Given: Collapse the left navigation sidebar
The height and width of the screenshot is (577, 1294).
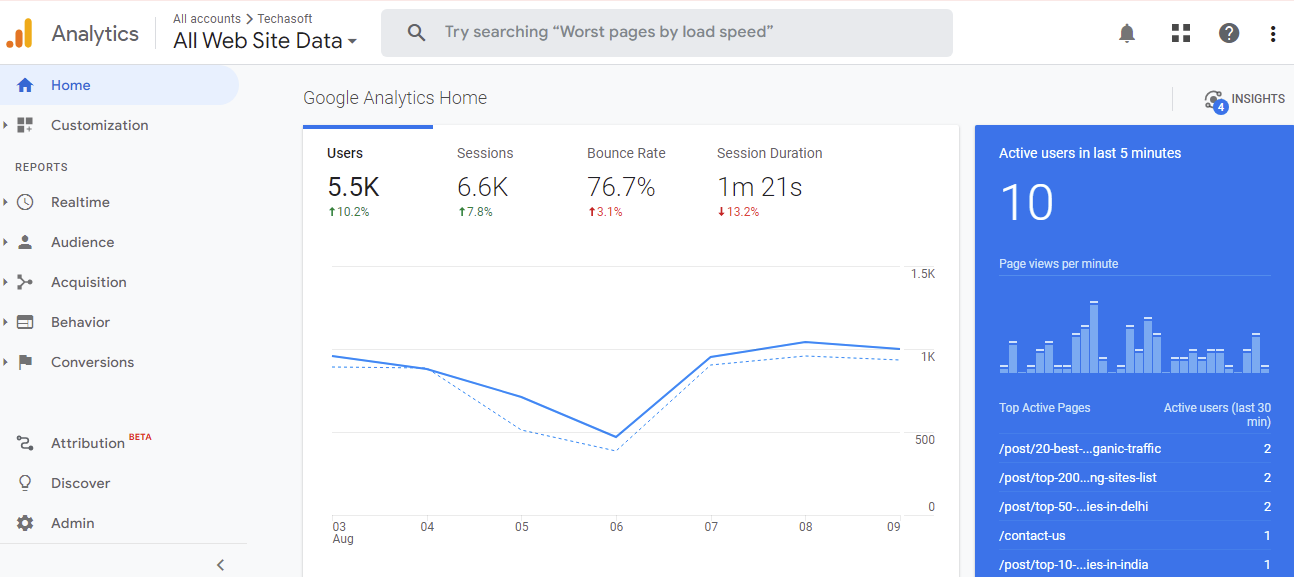Looking at the screenshot, I should pos(220,564).
